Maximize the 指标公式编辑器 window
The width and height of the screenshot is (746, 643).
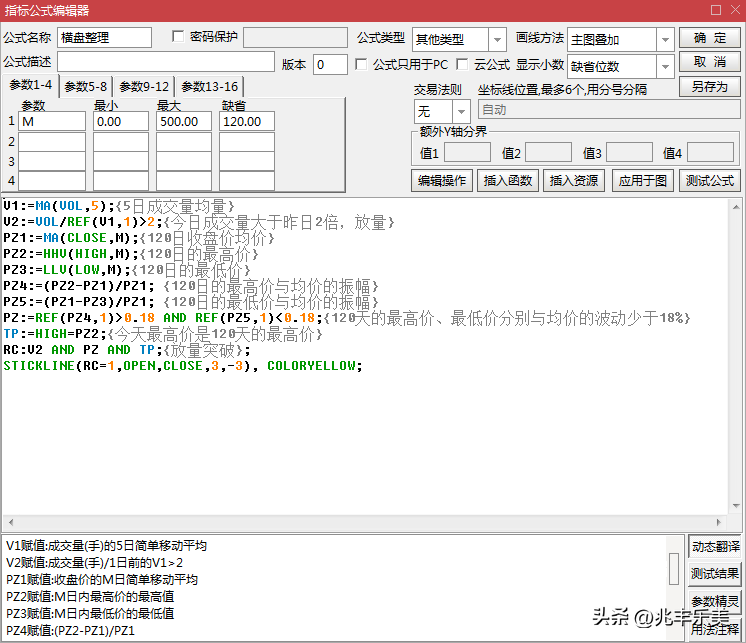pos(716,10)
